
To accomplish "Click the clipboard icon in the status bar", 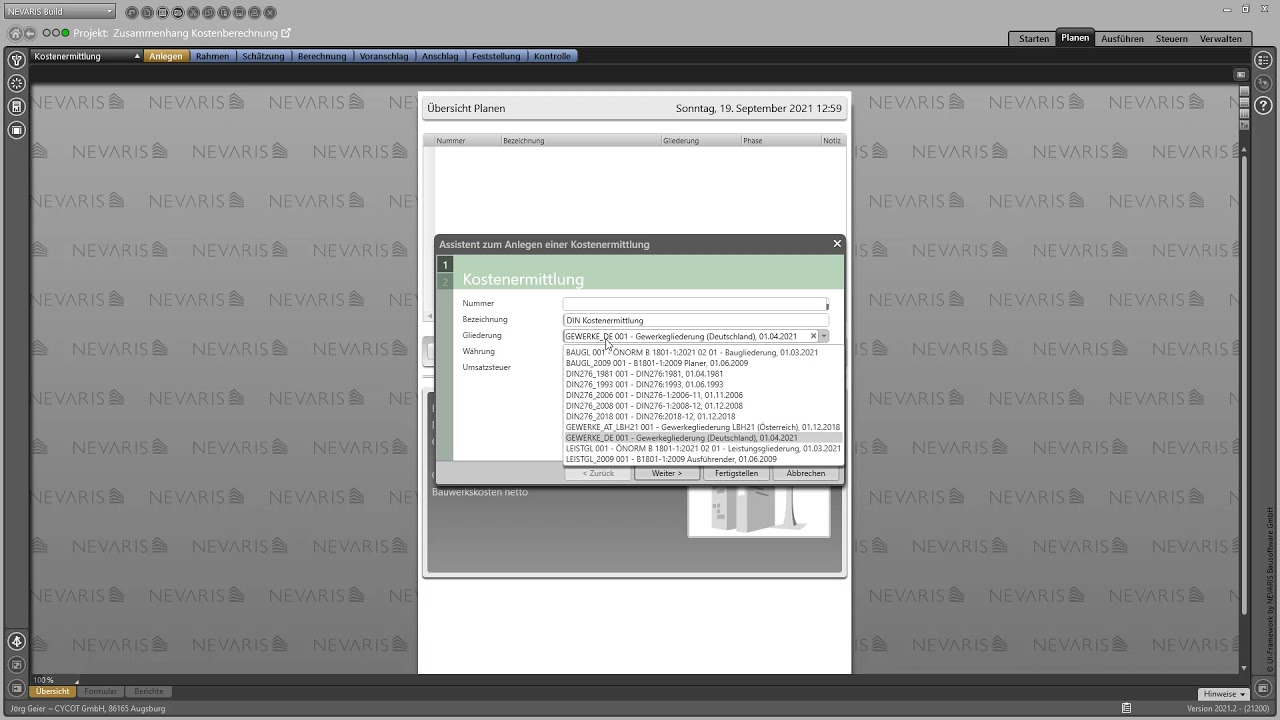I will [x=1127, y=708].
